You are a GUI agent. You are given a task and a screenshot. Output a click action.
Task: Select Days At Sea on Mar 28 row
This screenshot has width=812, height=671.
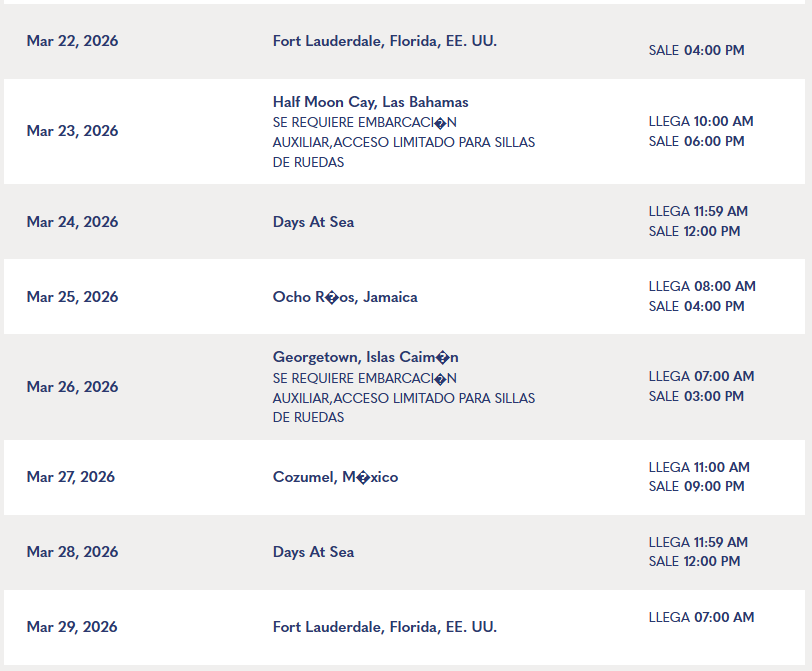coord(313,552)
